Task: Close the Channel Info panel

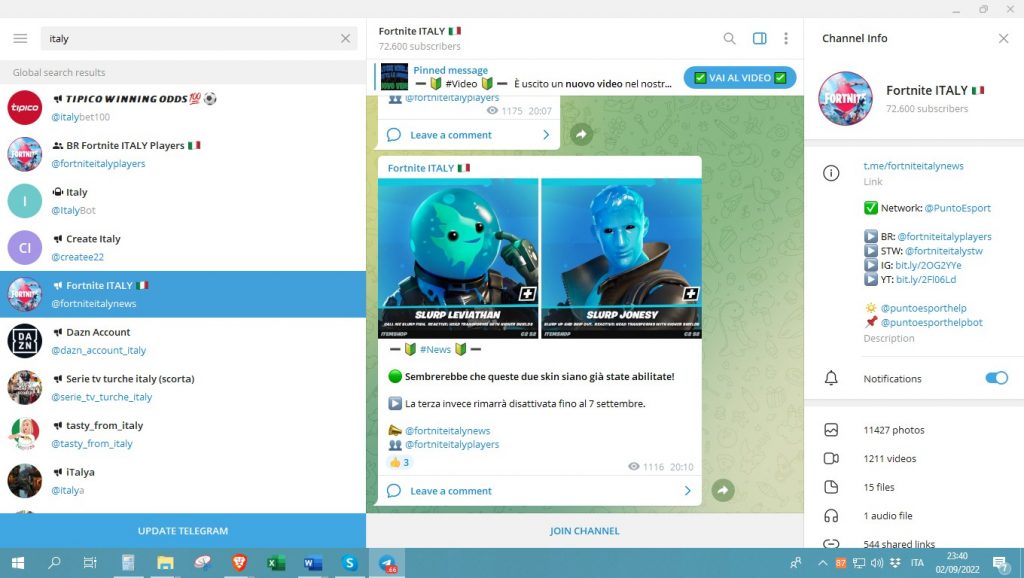Action: click(x=1003, y=39)
